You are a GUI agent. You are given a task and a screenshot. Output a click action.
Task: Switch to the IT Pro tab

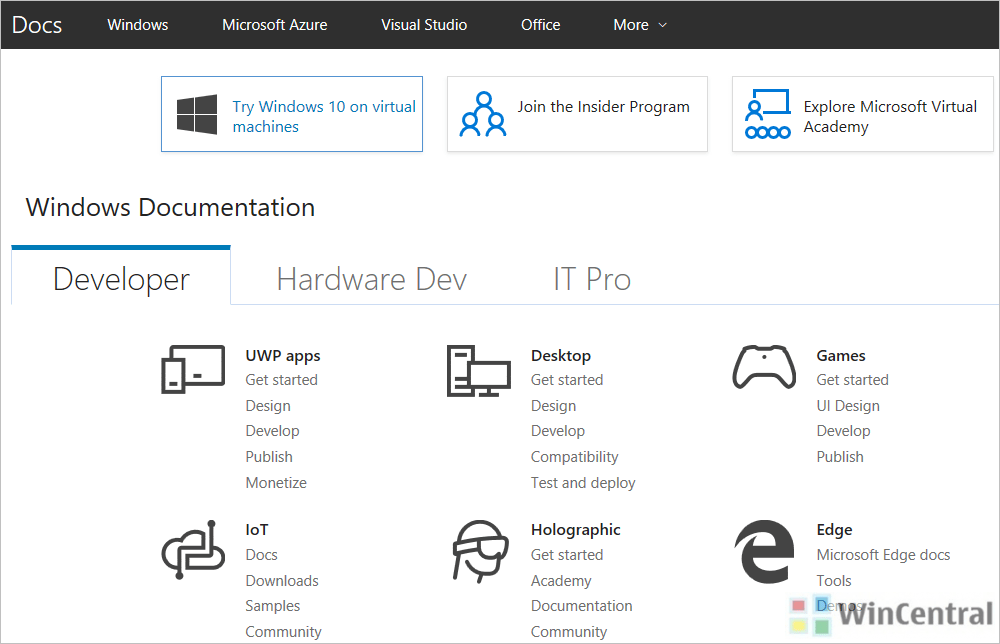[x=592, y=279]
